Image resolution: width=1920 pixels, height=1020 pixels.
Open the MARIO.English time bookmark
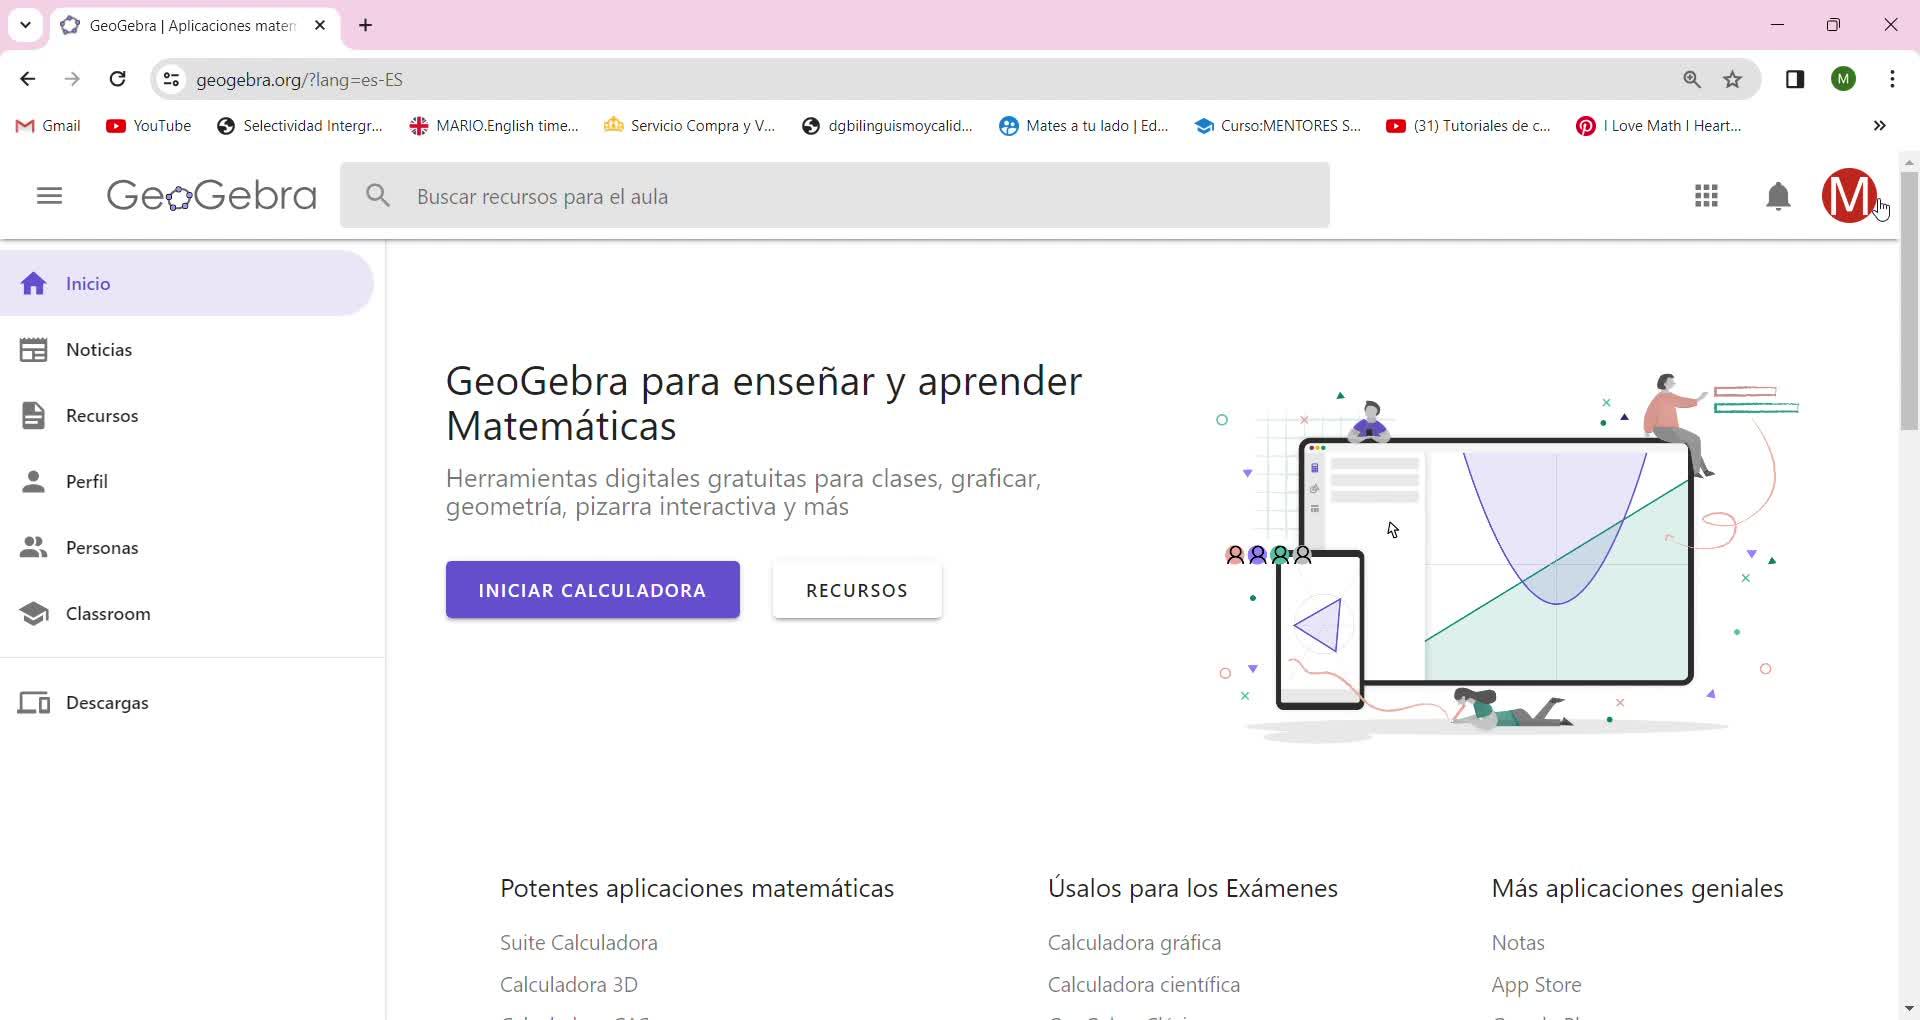(x=495, y=126)
